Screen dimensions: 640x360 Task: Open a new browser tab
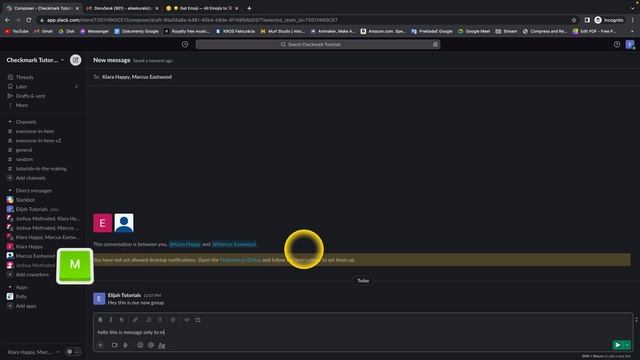(249, 8)
